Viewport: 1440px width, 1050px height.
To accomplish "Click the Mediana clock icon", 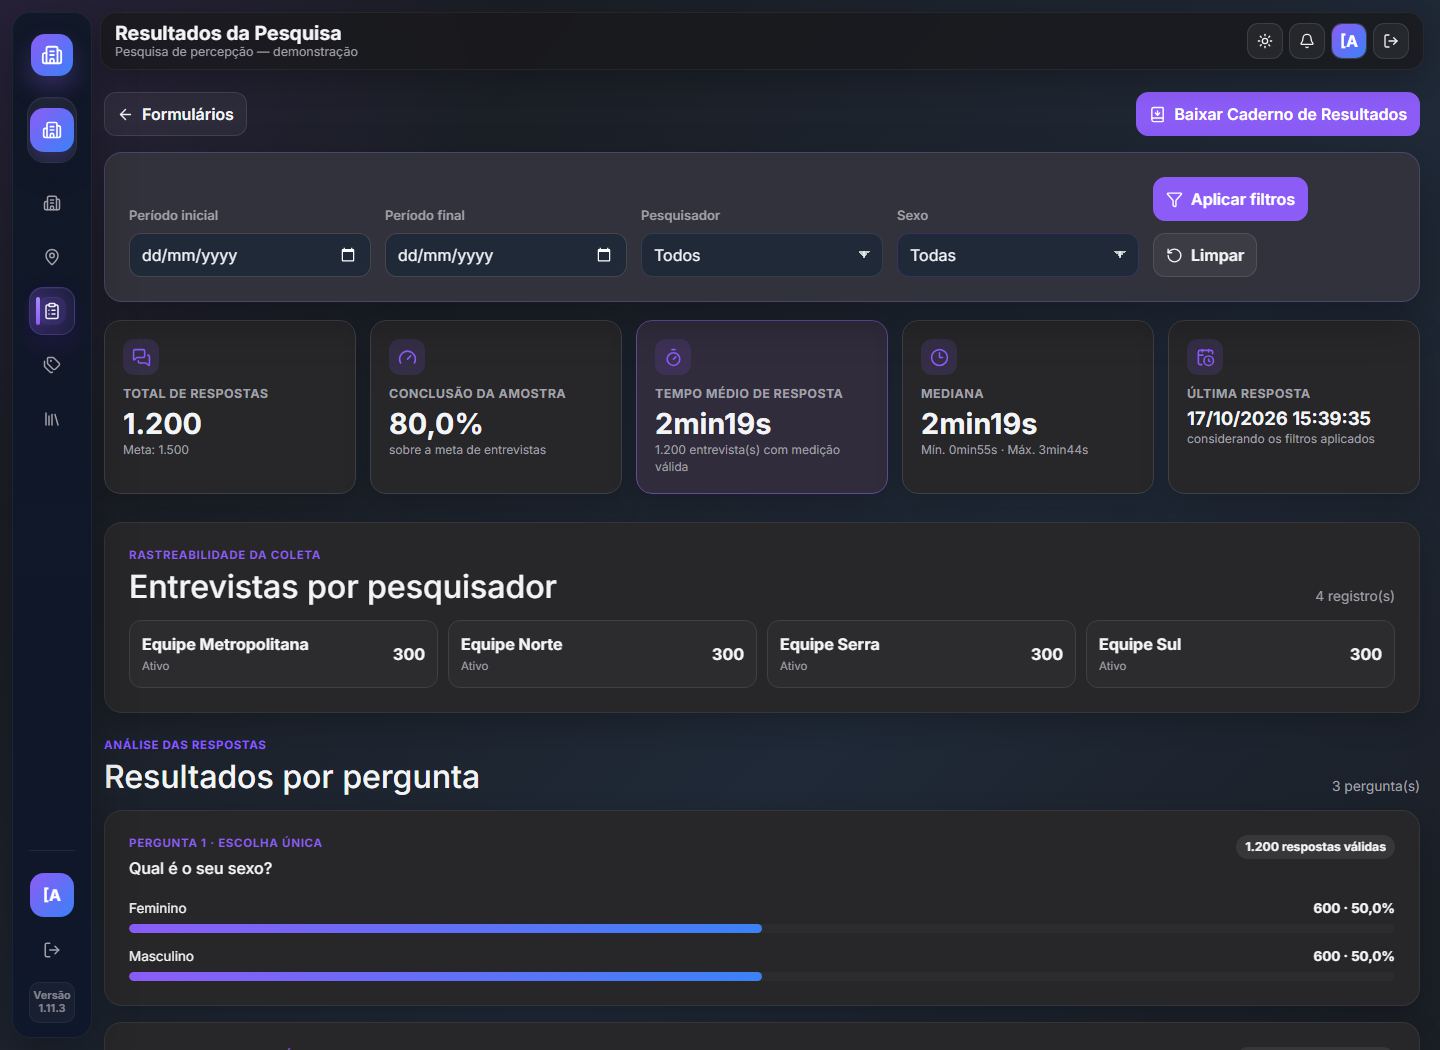I will [939, 357].
